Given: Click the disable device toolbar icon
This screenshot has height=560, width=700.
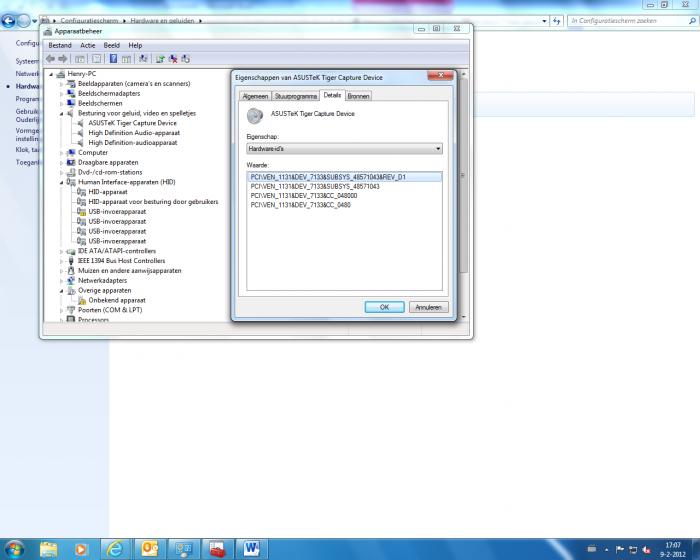Looking at the screenshot, I should pos(185,59).
